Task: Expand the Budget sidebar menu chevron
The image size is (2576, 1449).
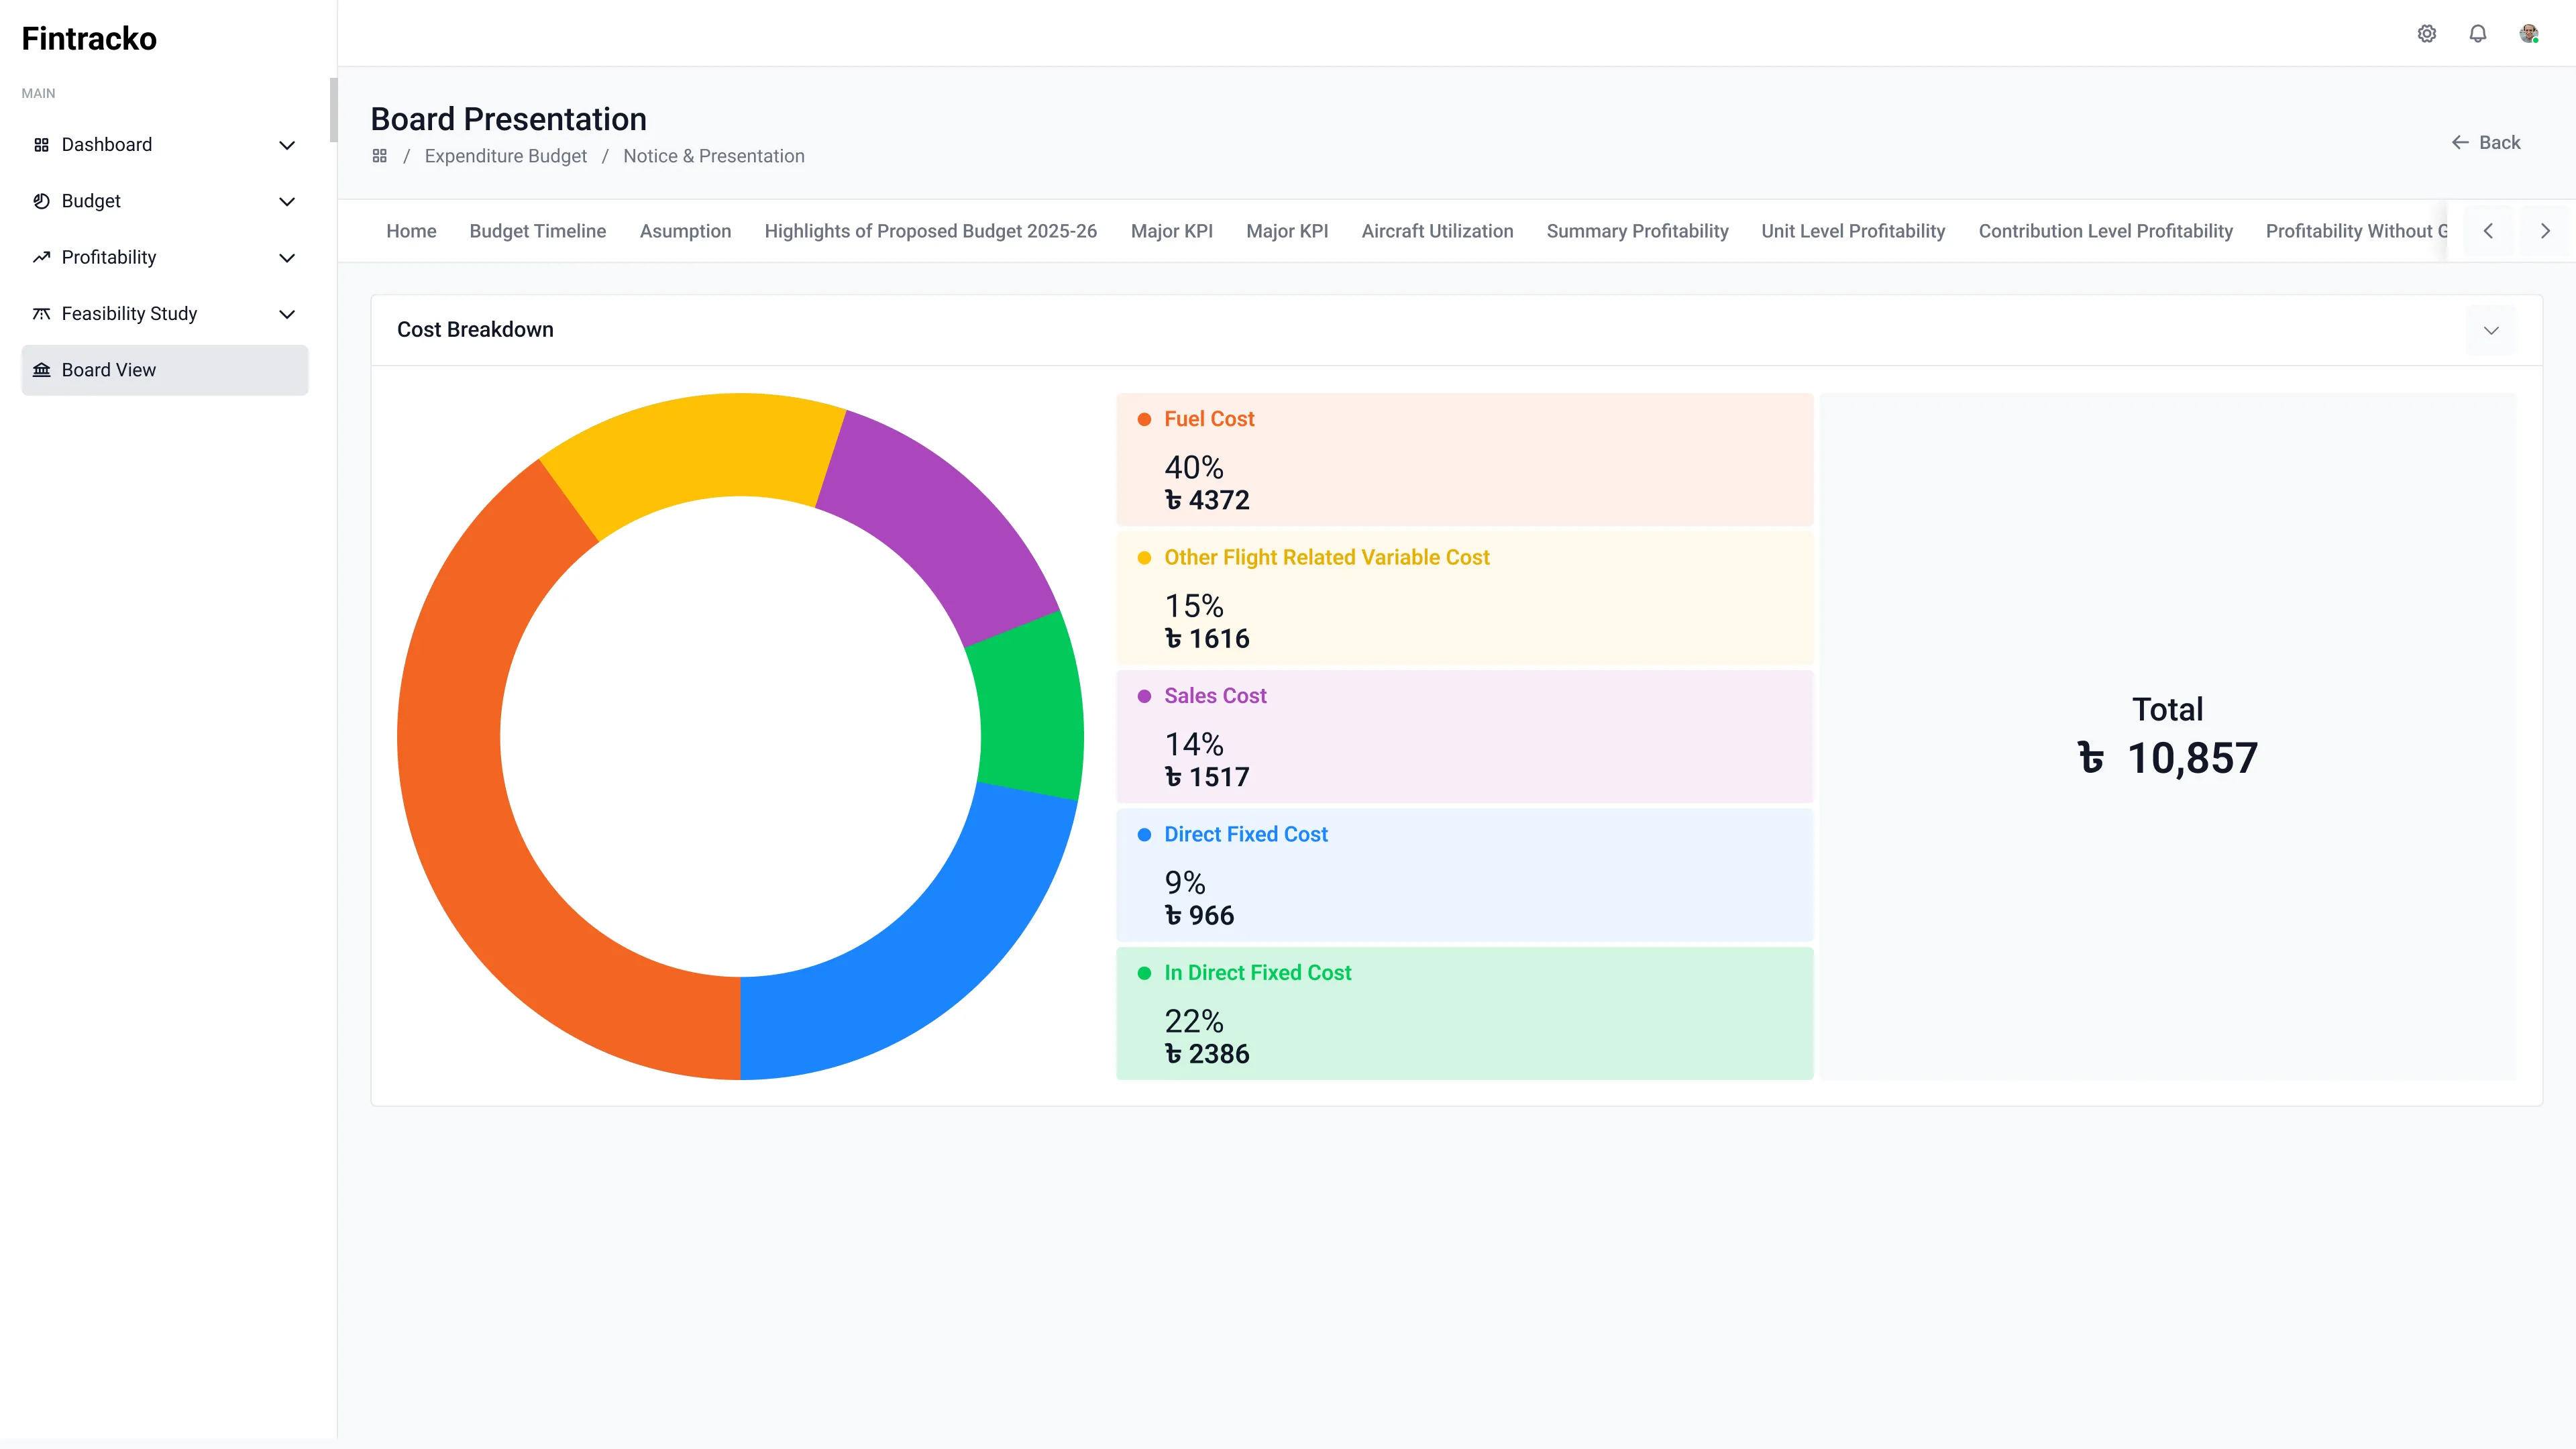Action: pos(286,201)
